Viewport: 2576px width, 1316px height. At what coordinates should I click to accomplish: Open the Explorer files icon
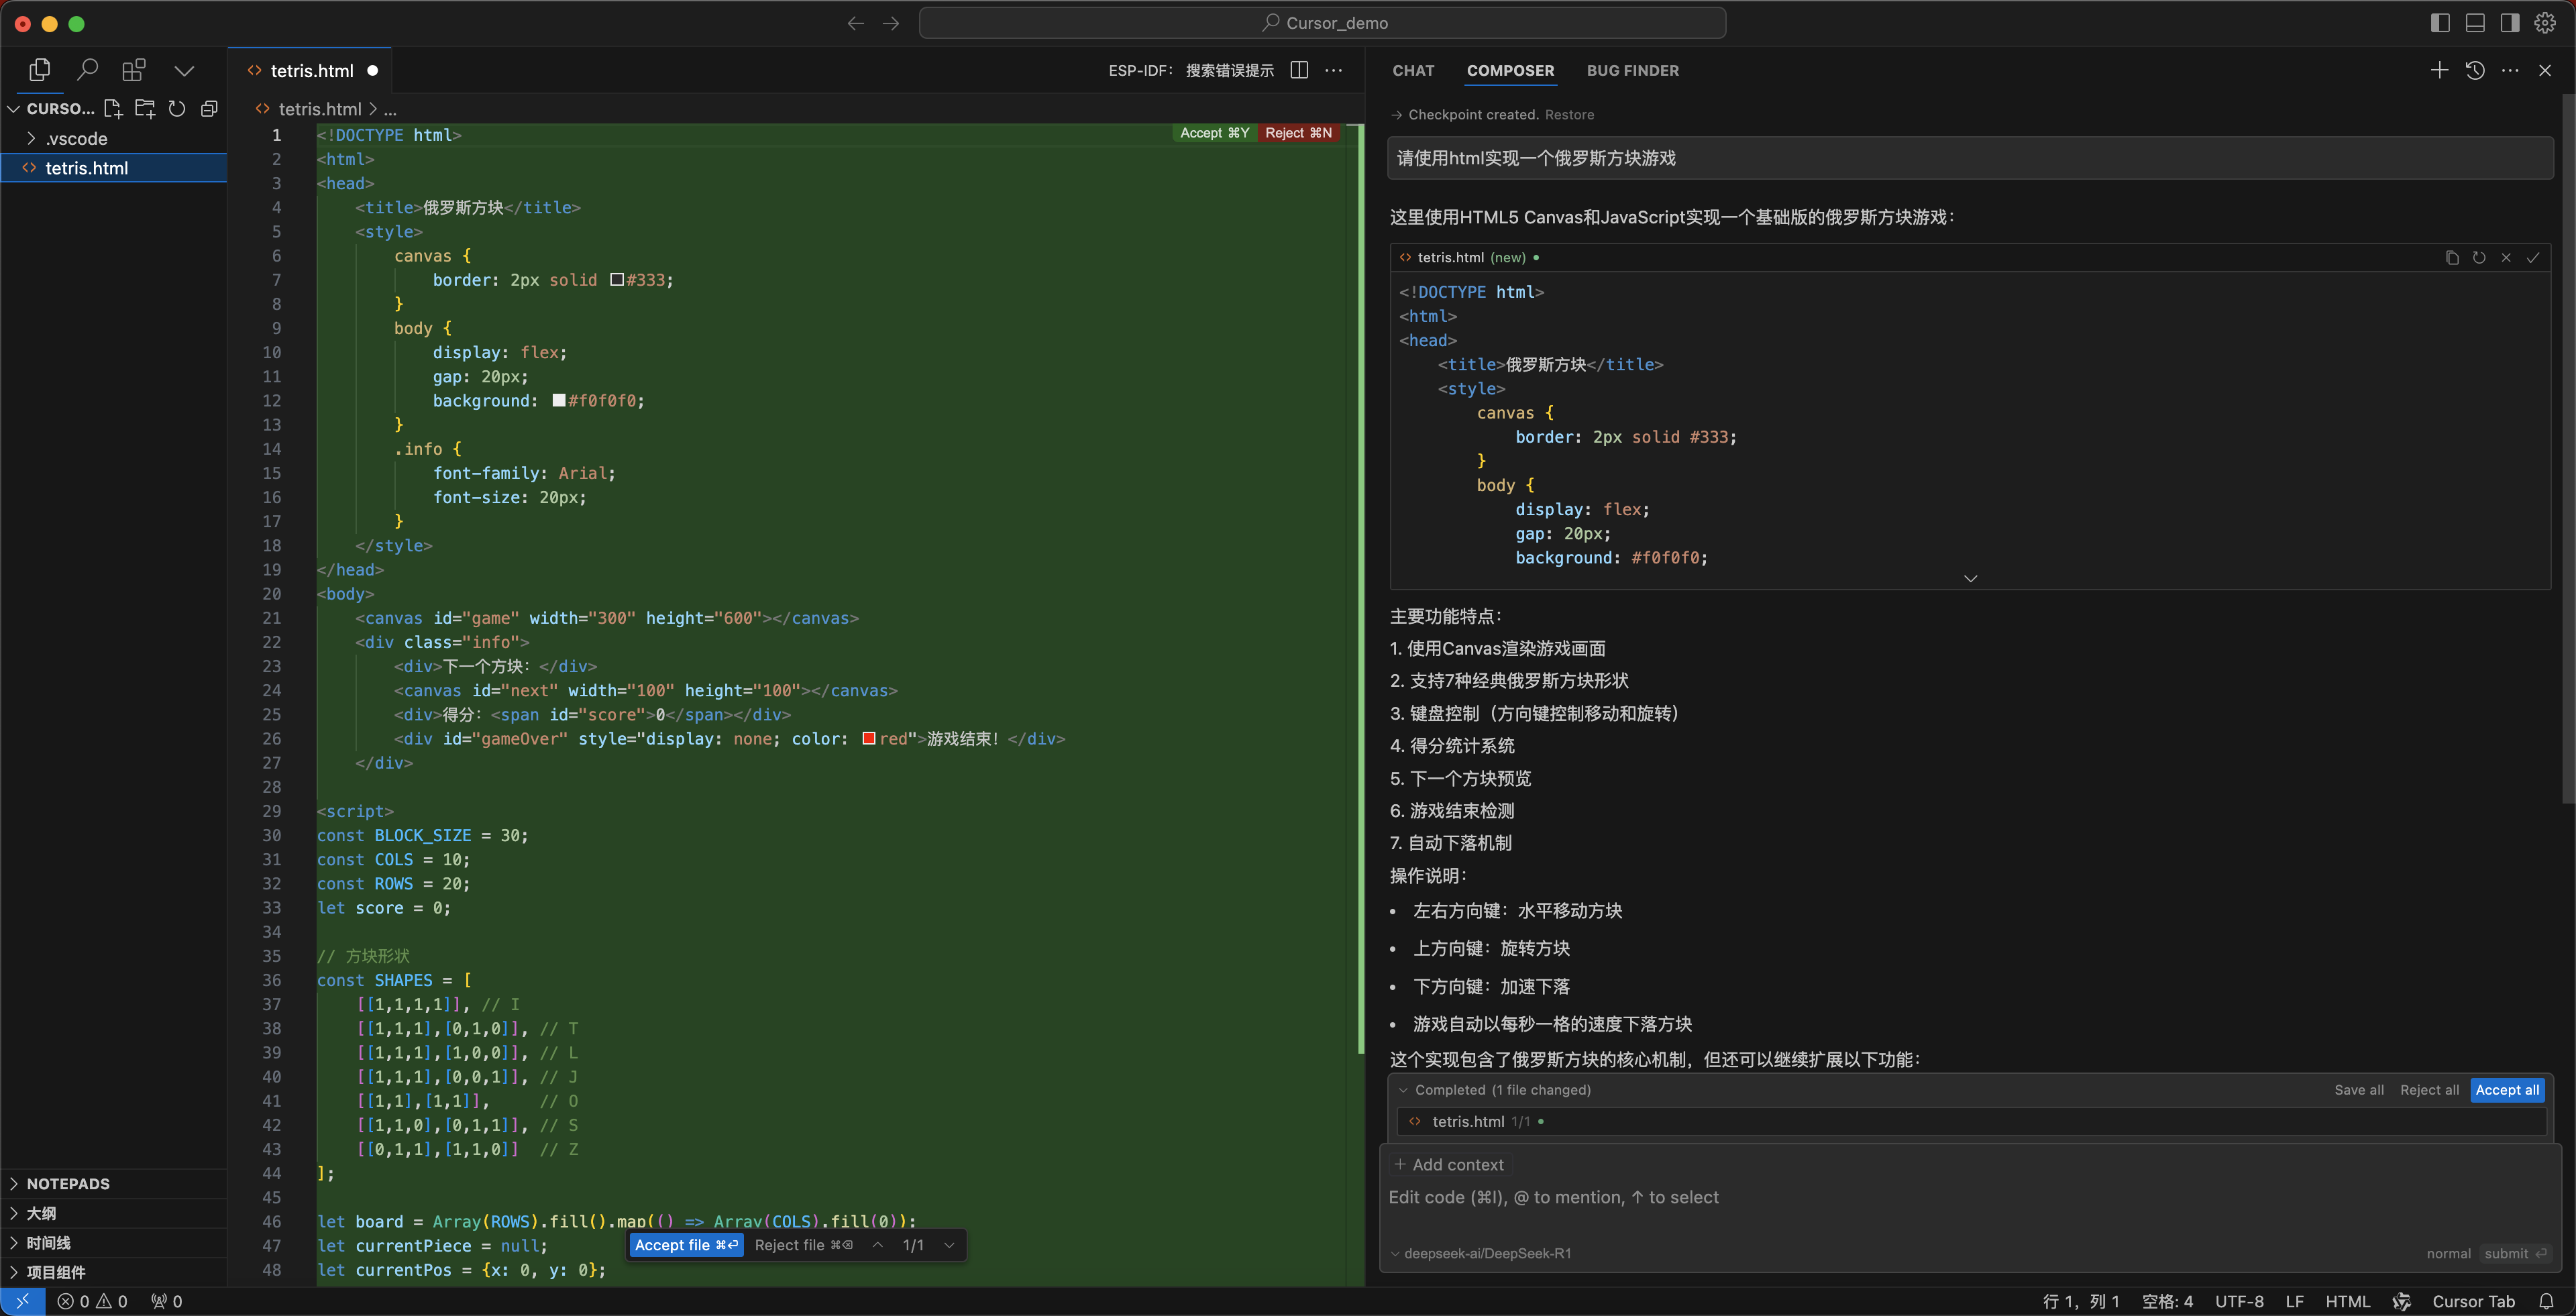[40, 70]
